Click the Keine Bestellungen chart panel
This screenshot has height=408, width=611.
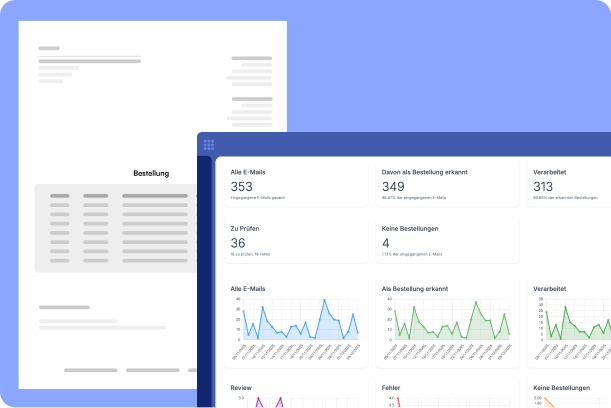coord(570,393)
